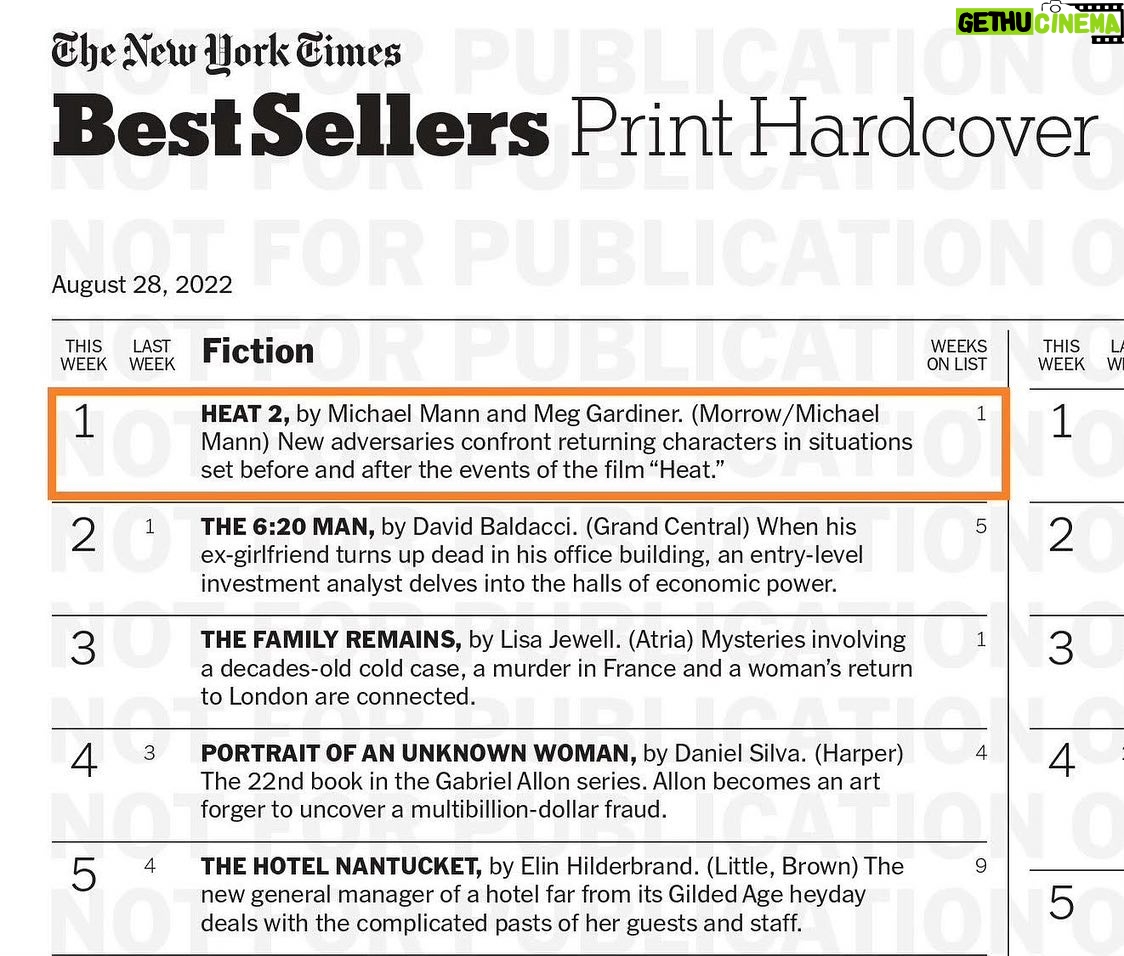The image size is (1124, 956).
Task: Click rank number 2 in the right-hand list
Action: [1062, 536]
